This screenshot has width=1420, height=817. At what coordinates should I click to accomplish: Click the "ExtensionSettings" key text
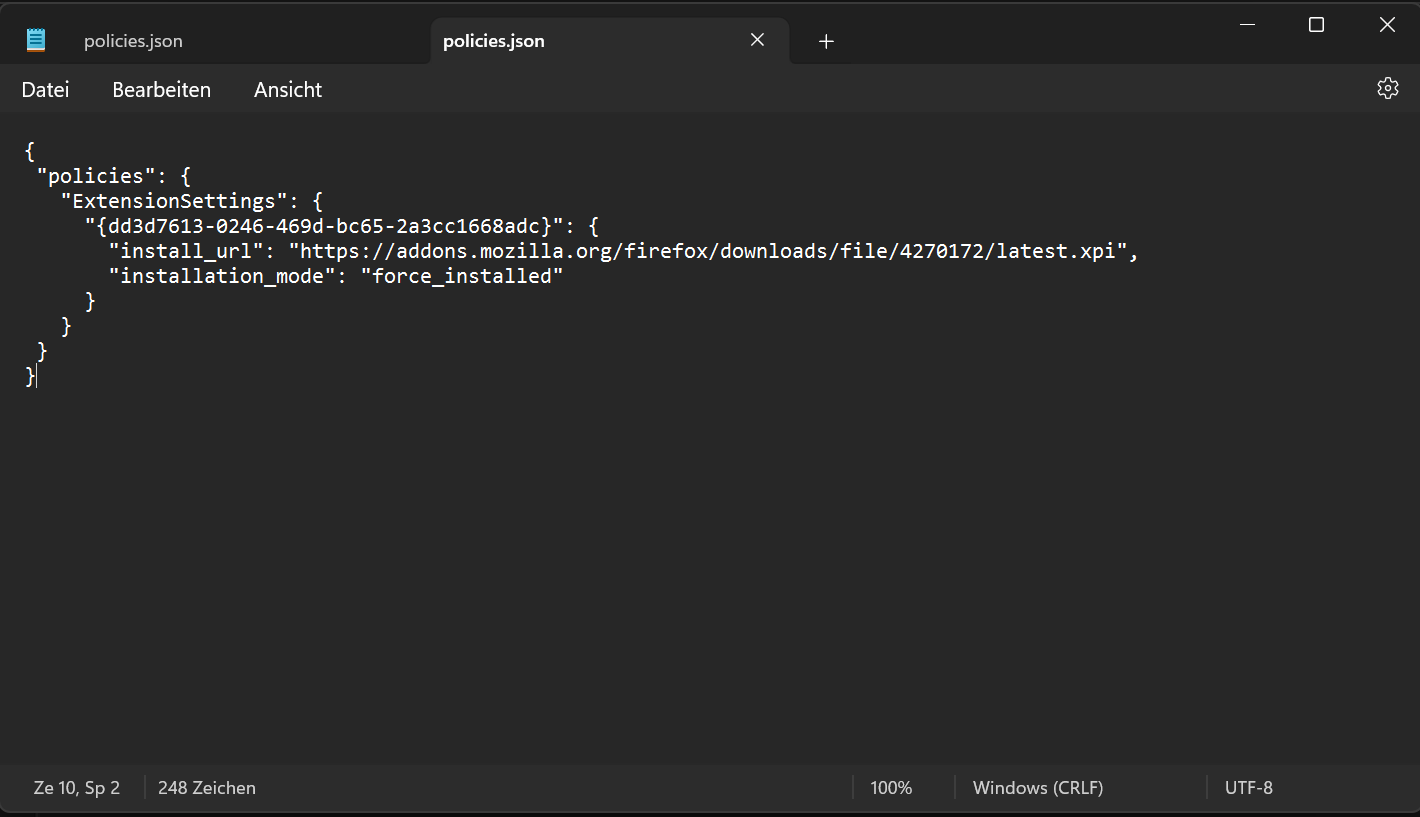tap(174, 201)
